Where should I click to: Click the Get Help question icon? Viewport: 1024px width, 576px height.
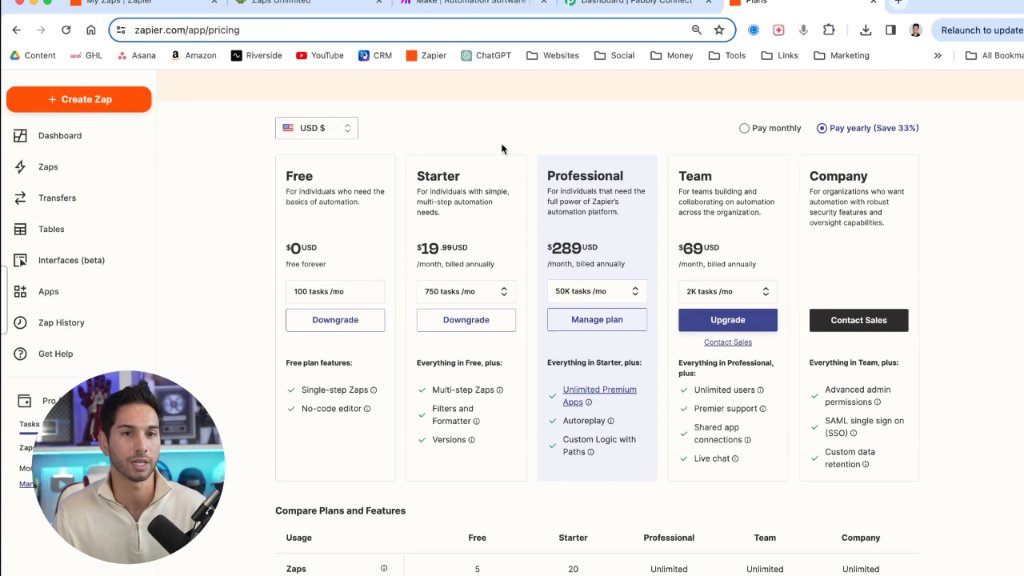[x=20, y=354]
